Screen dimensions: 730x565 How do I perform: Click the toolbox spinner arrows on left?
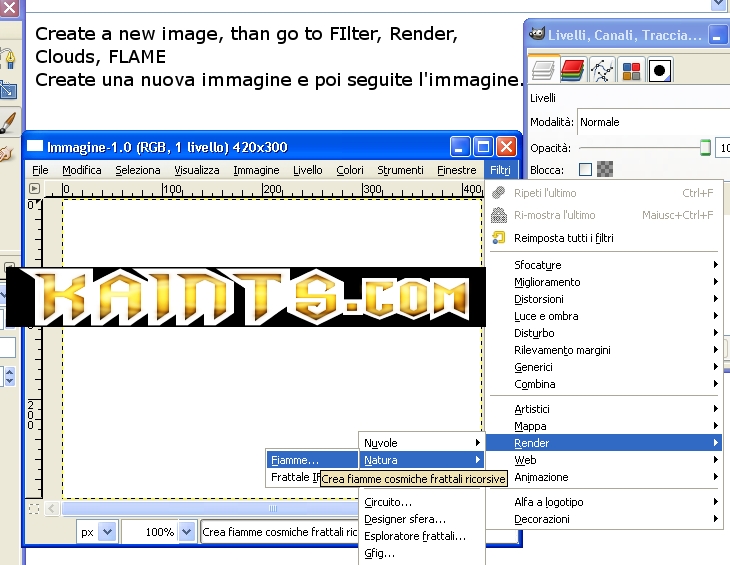pyautogui.click(x=9, y=376)
